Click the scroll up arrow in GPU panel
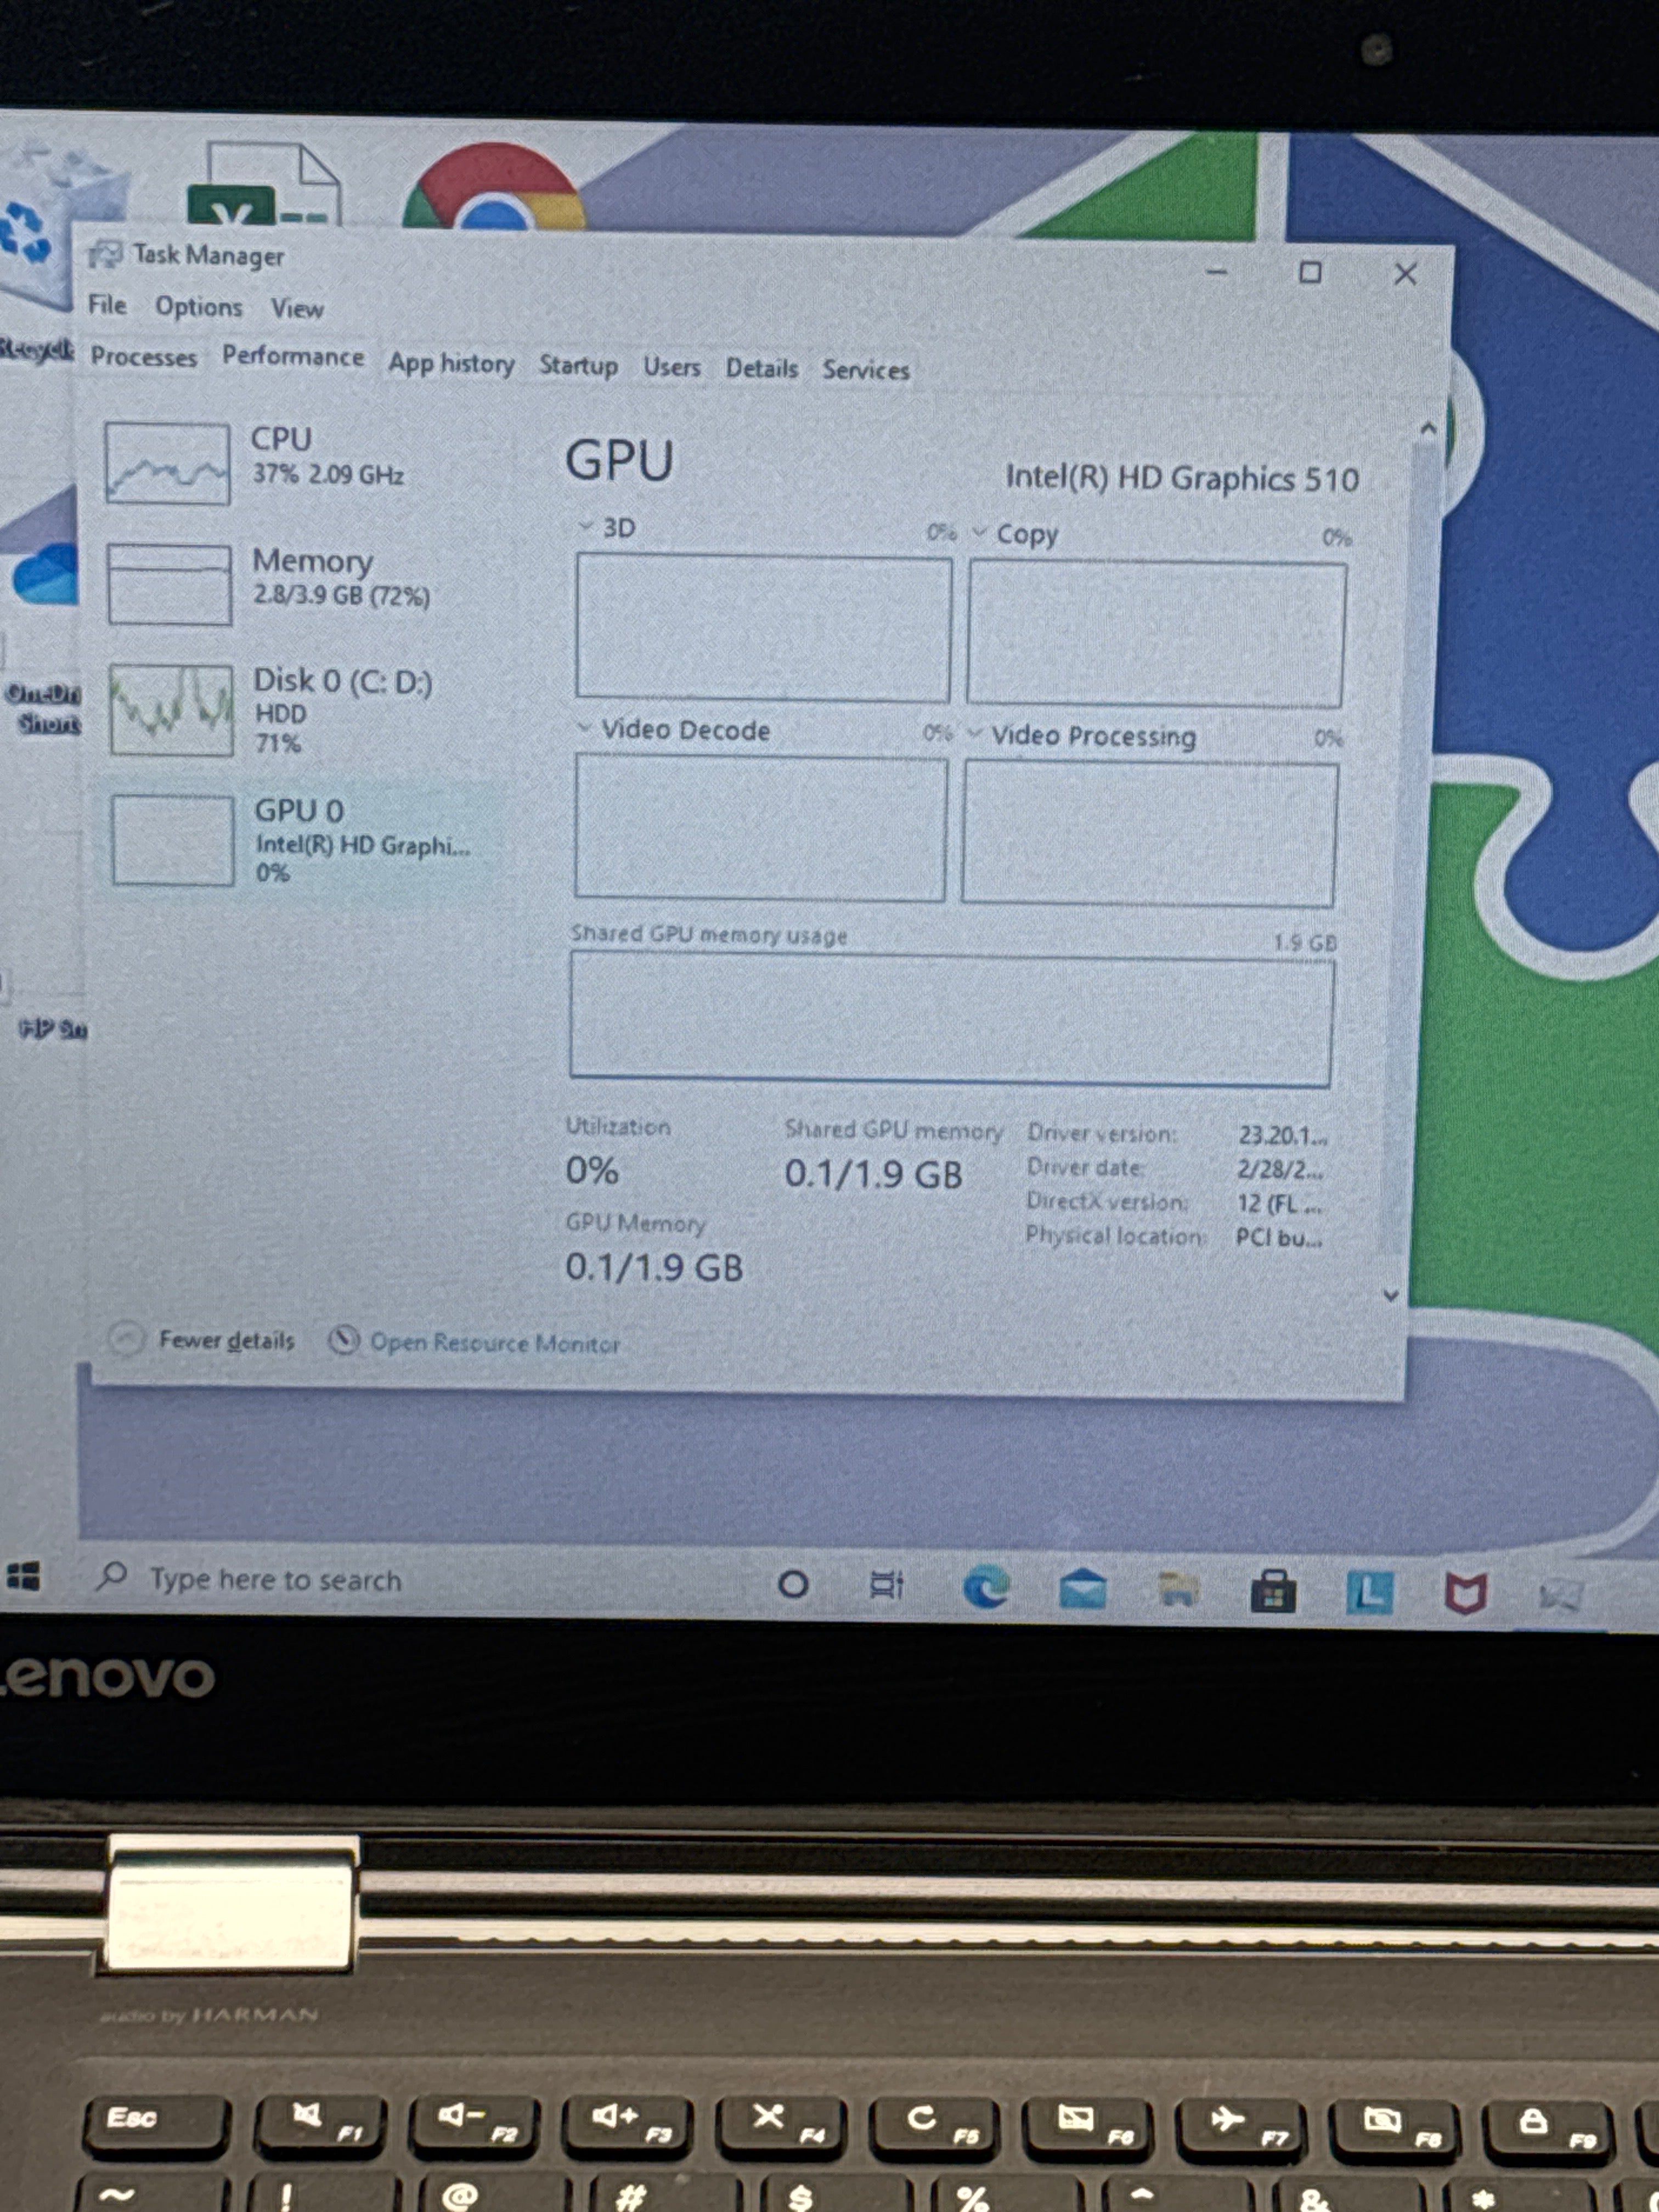 pos(1428,429)
